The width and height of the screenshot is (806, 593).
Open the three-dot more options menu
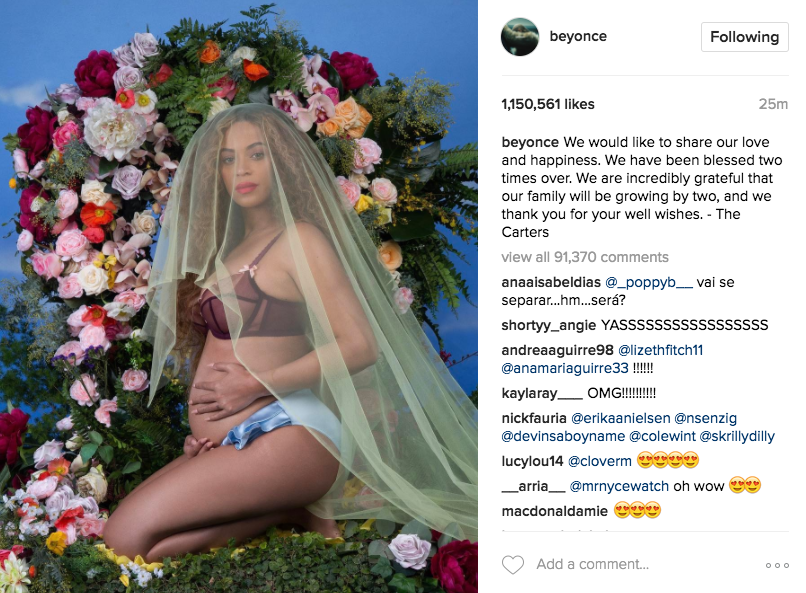(777, 565)
